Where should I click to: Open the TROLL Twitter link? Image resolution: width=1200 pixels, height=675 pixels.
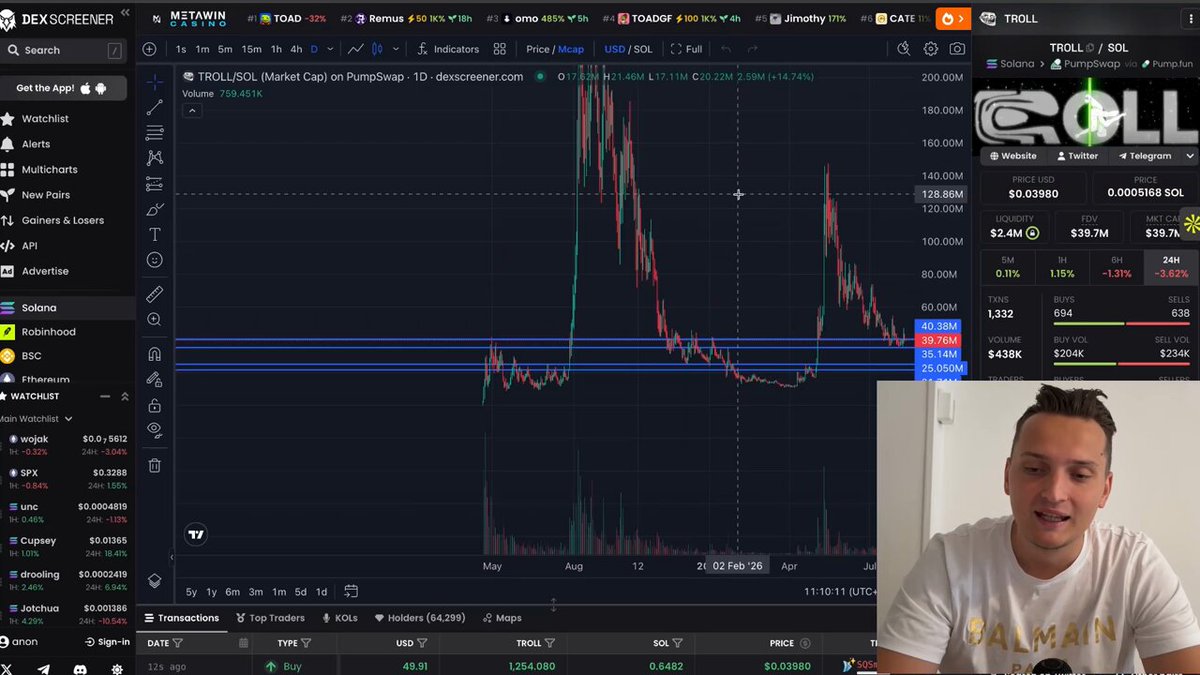coord(1077,156)
